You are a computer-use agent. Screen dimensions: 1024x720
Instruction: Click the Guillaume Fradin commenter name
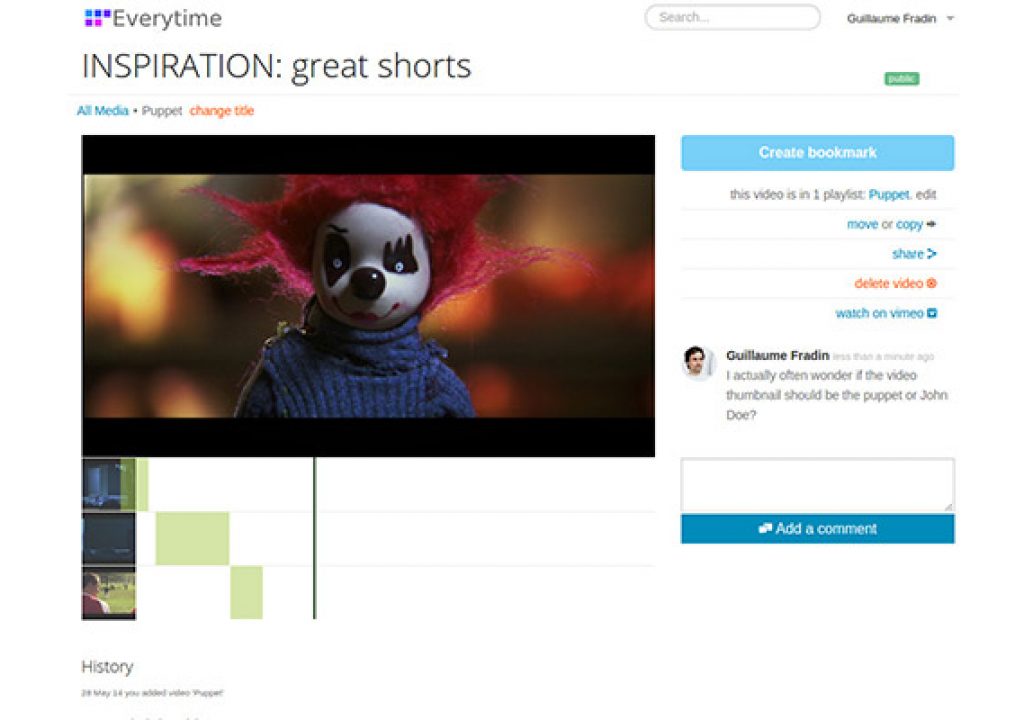click(777, 355)
